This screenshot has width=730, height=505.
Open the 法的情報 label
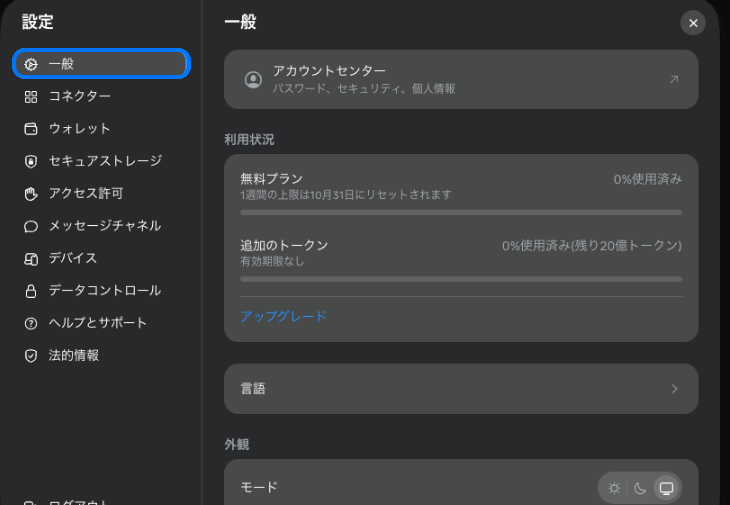74,355
